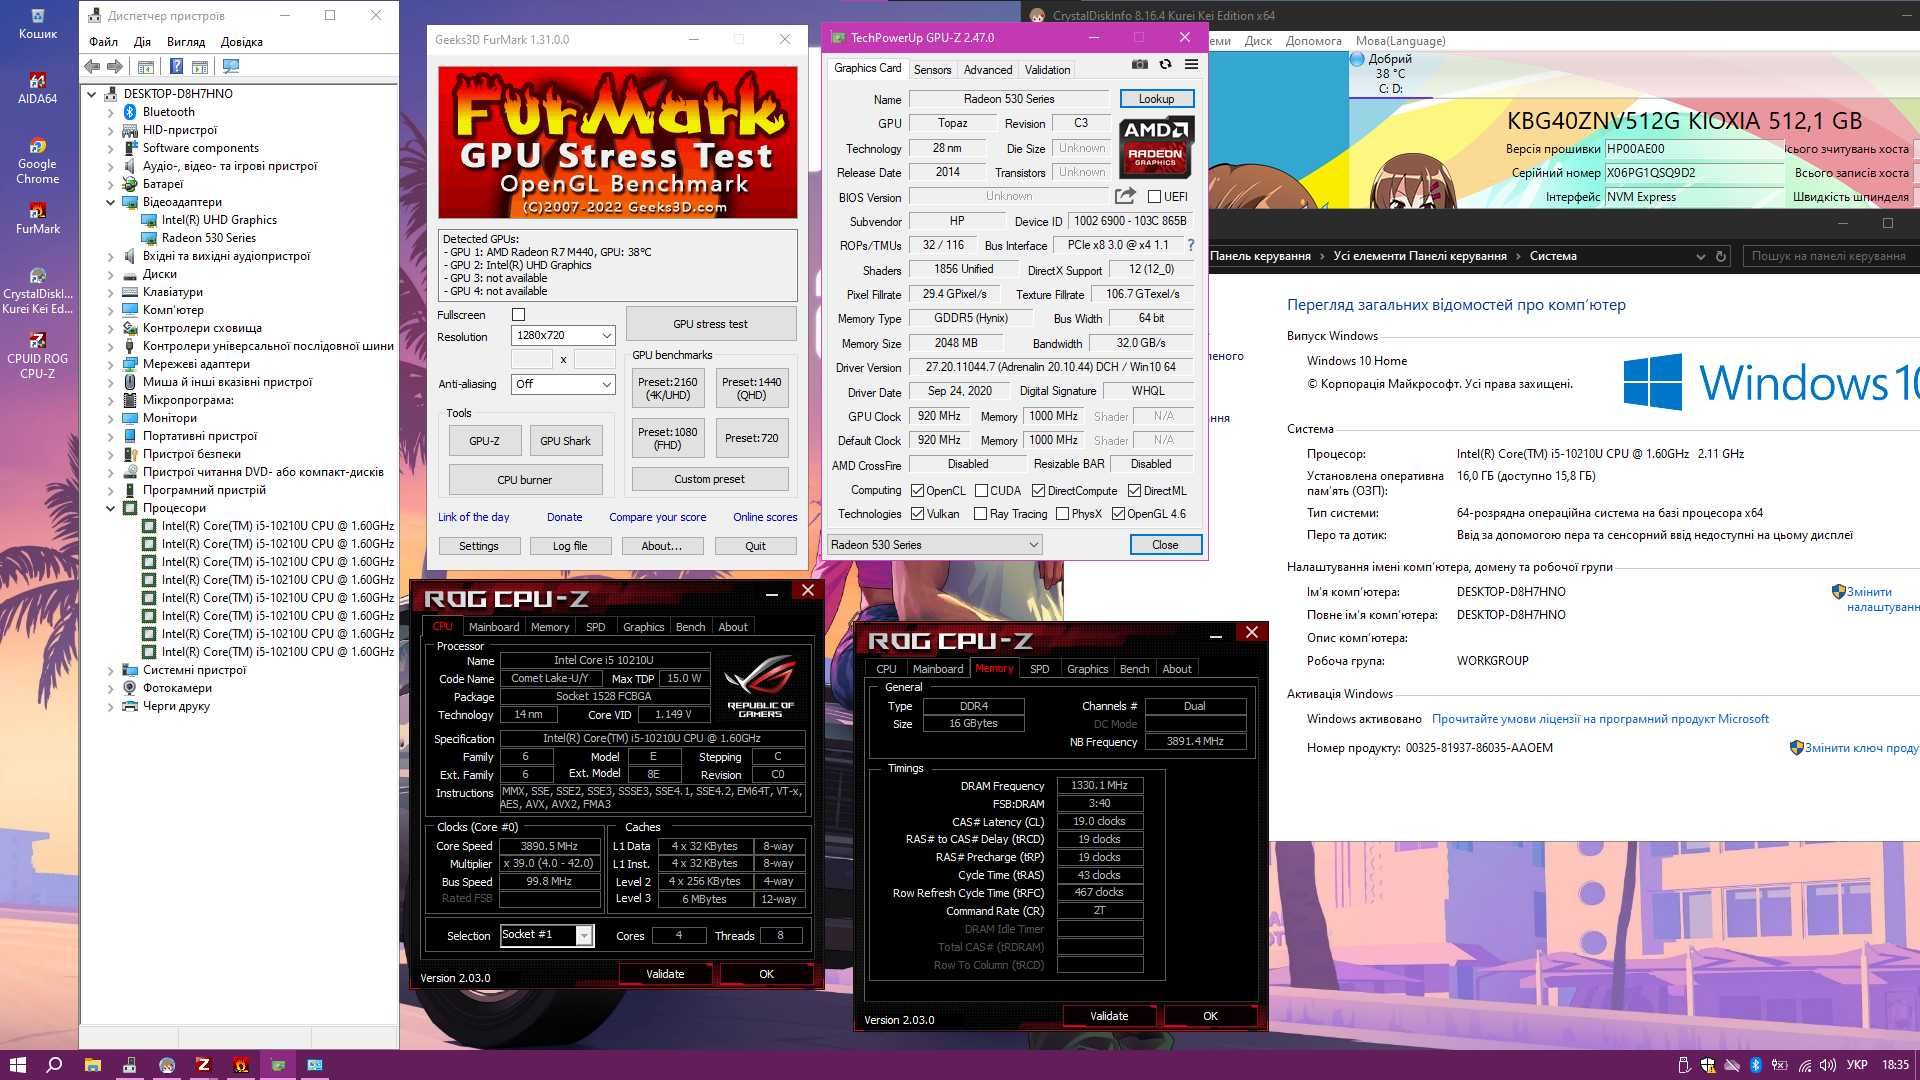Click the GPU stress test button

click(x=709, y=324)
